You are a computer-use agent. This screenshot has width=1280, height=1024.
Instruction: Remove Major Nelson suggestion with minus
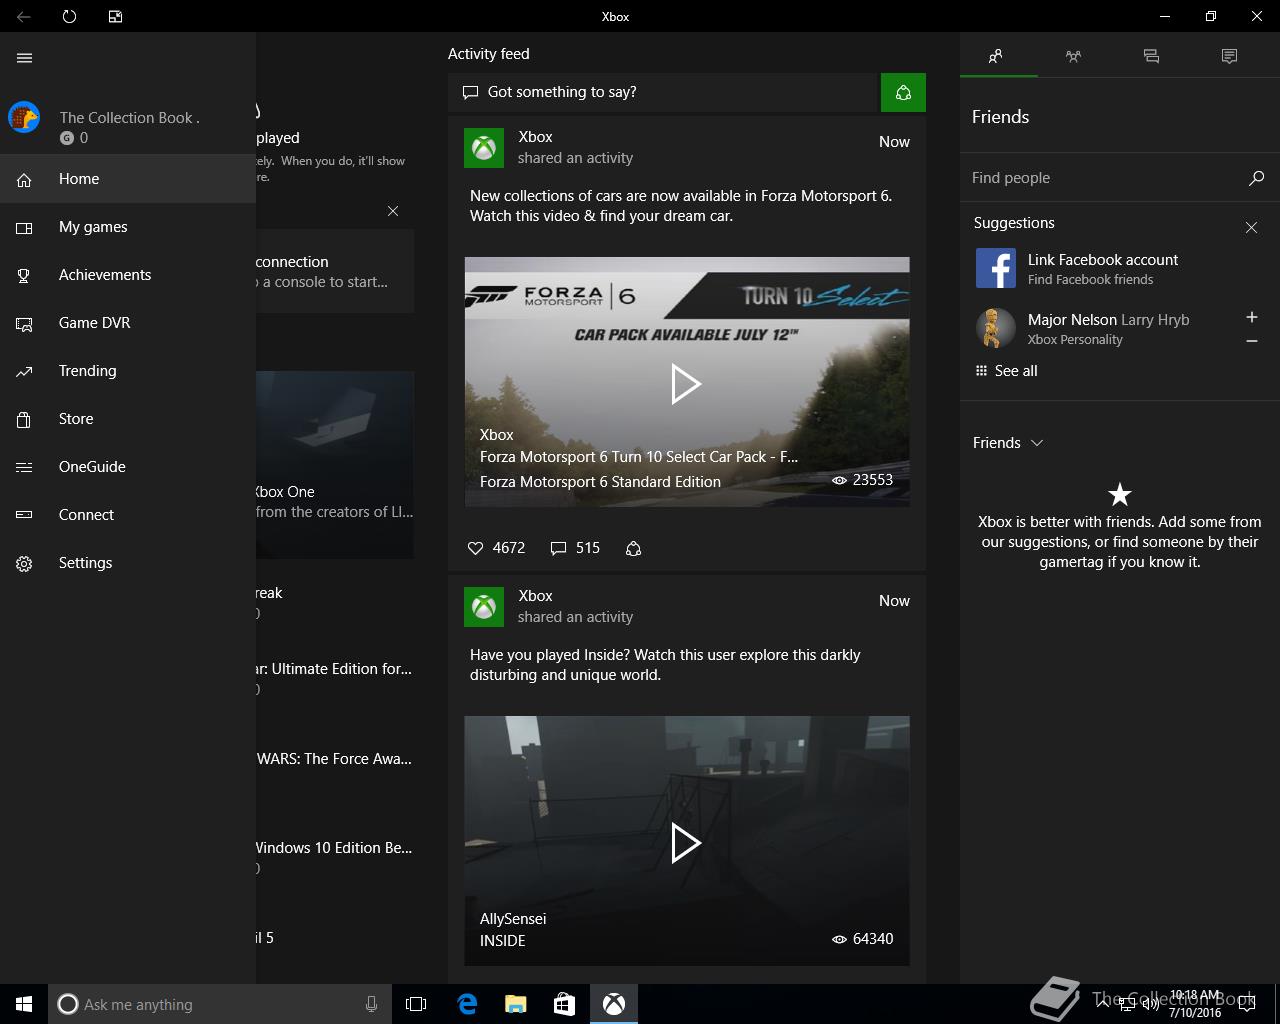tap(1251, 341)
